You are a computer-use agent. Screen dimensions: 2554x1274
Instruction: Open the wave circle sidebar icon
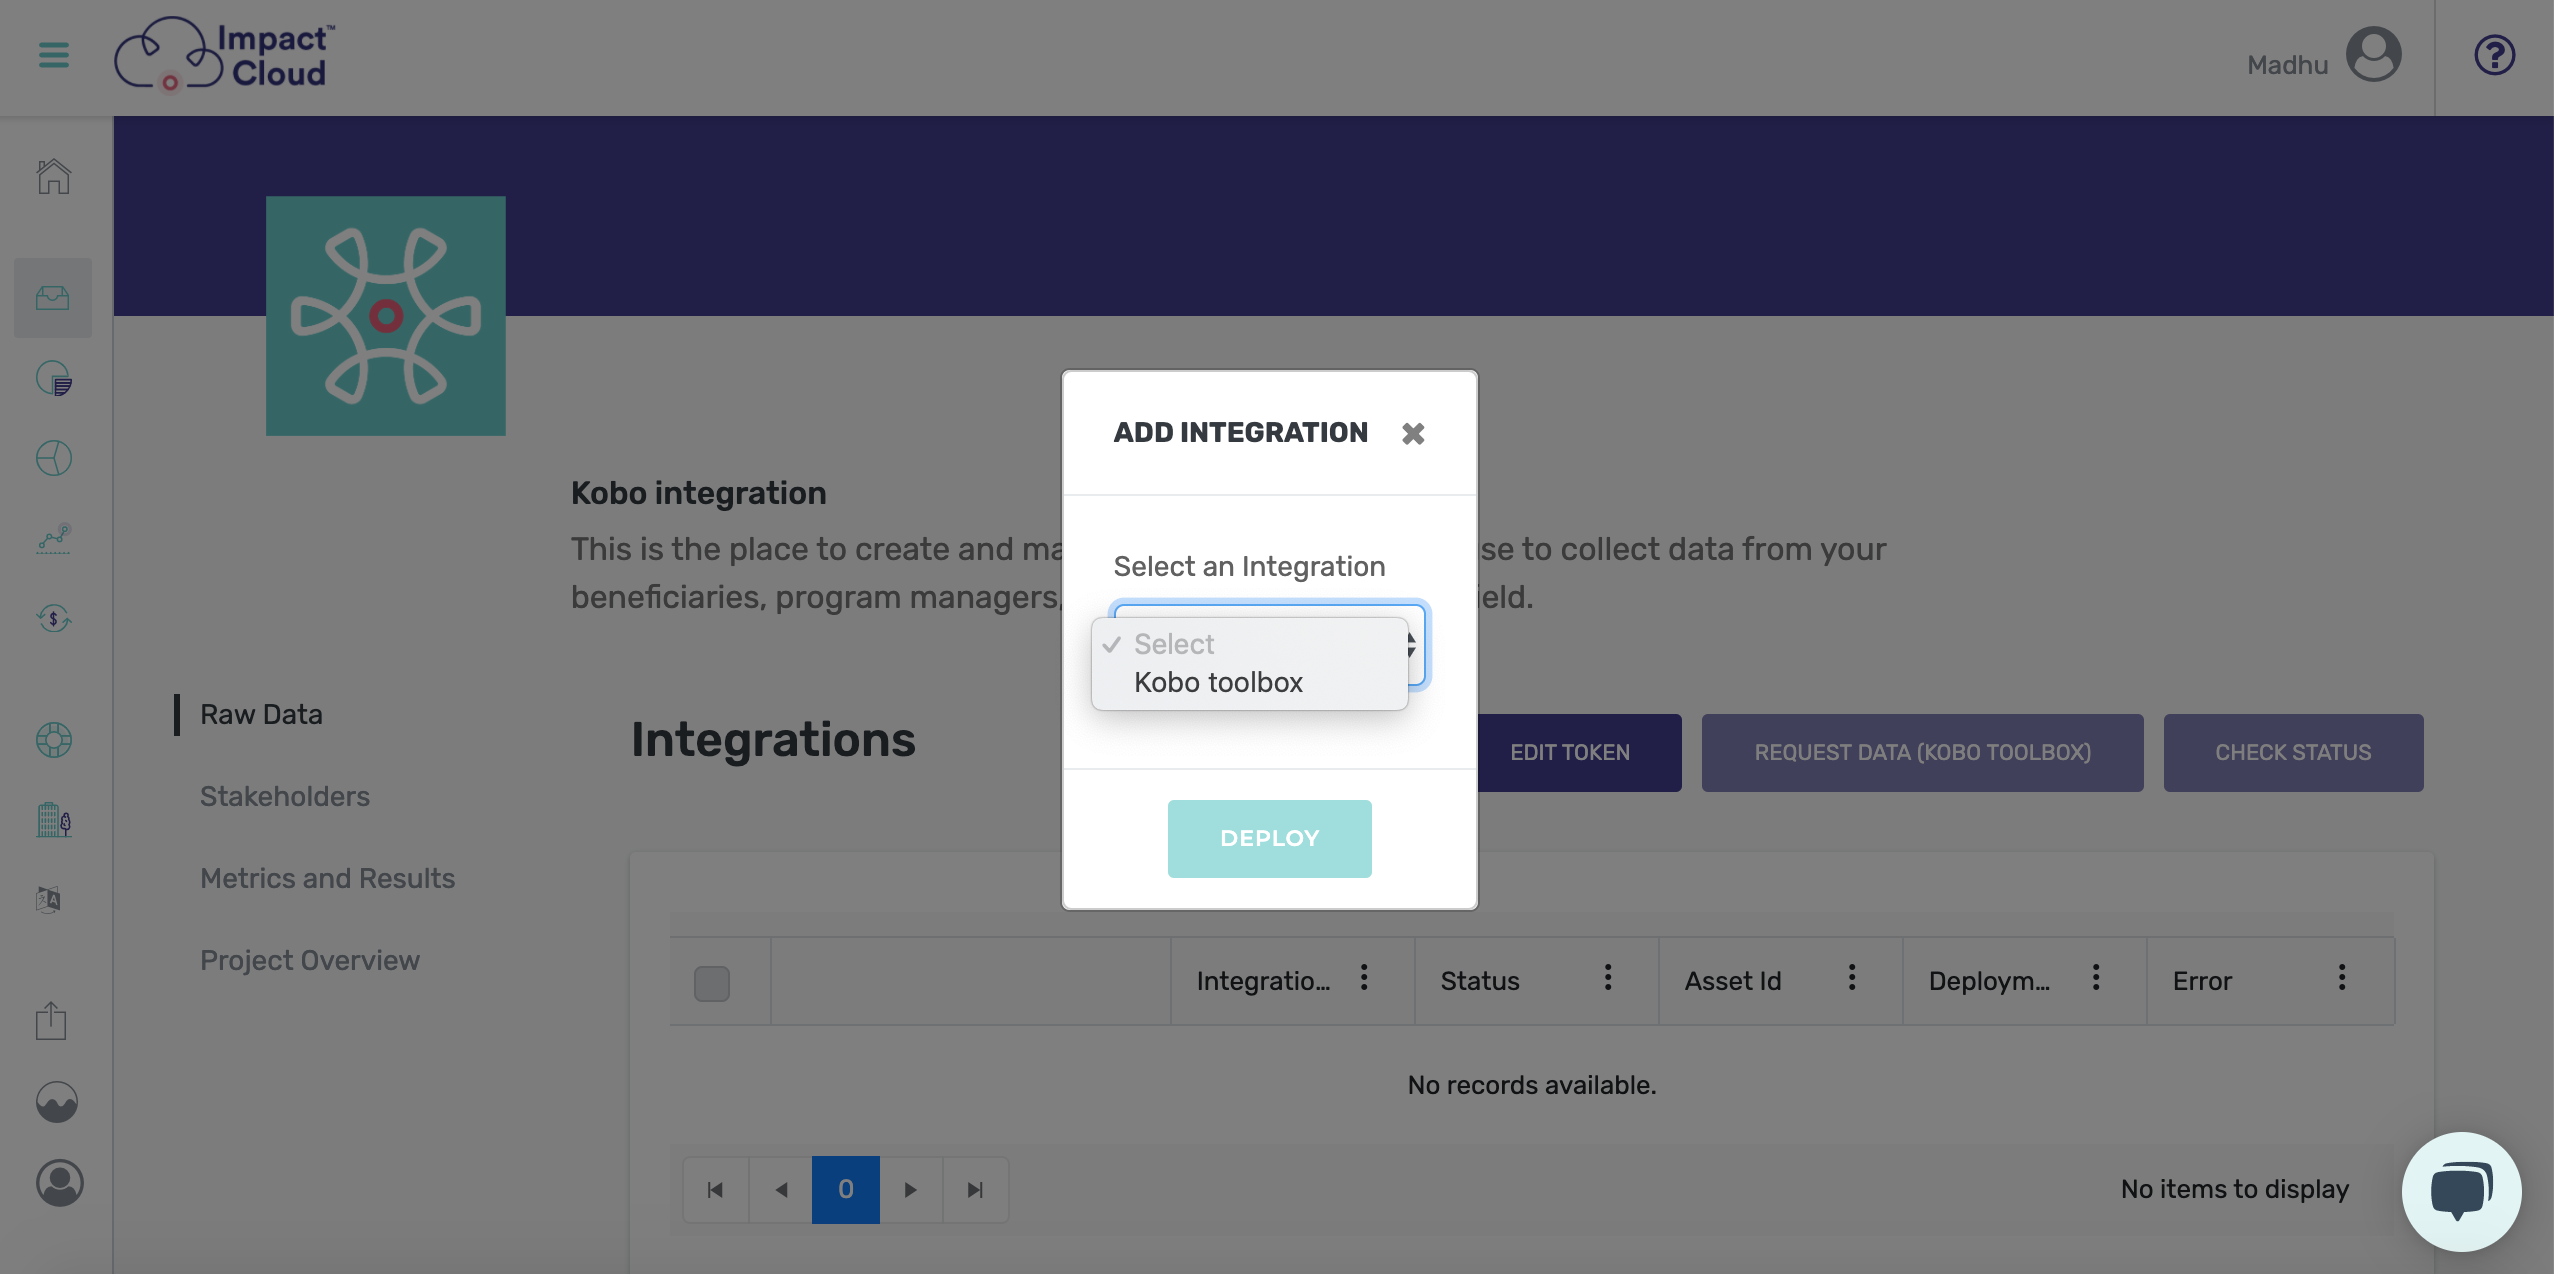click(x=57, y=1102)
